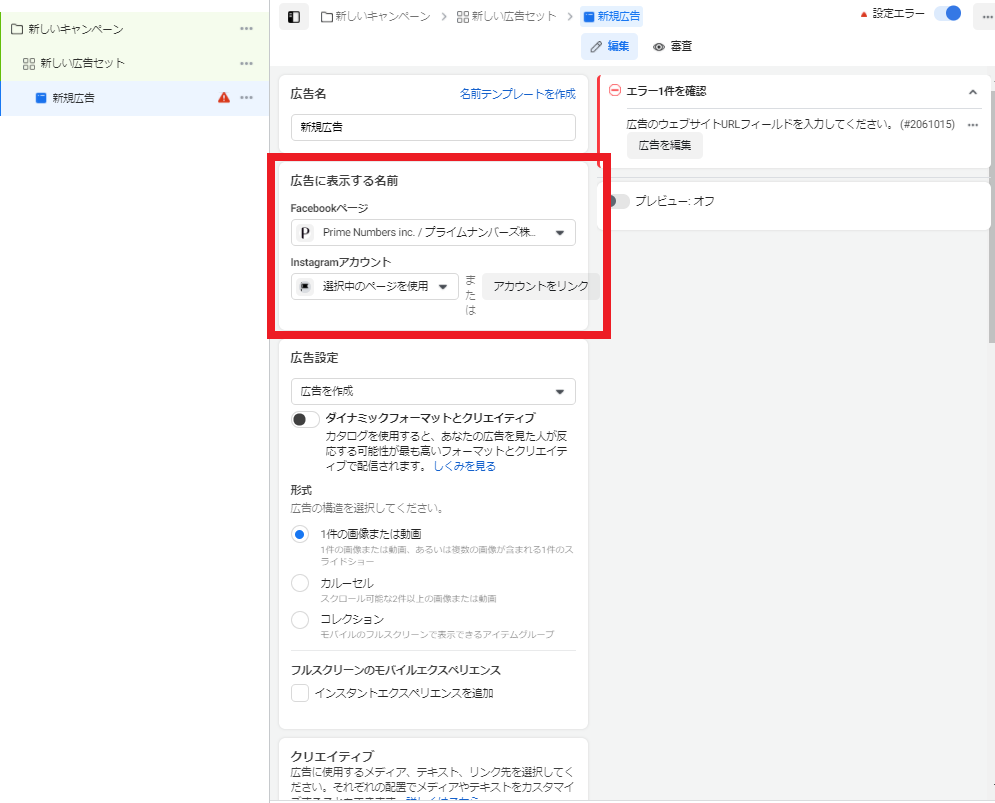This screenshot has width=995, height=803.
Task: Click 名前テンプレートを作成 link
Action: (517, 94)
